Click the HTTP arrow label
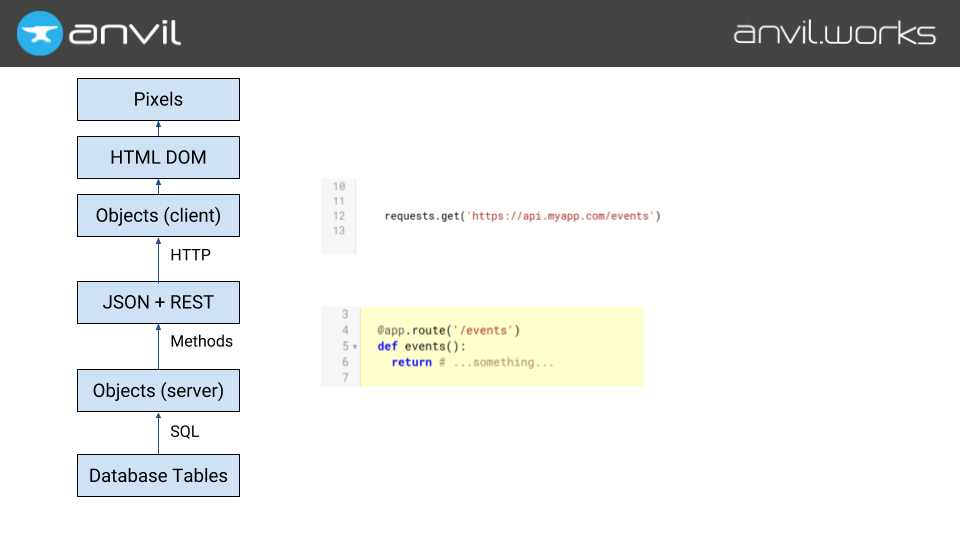 [x=190, y=255]
